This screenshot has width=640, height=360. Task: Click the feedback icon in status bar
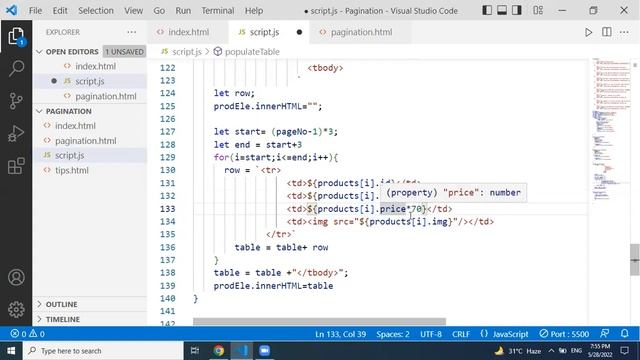(x=604, y=334)
